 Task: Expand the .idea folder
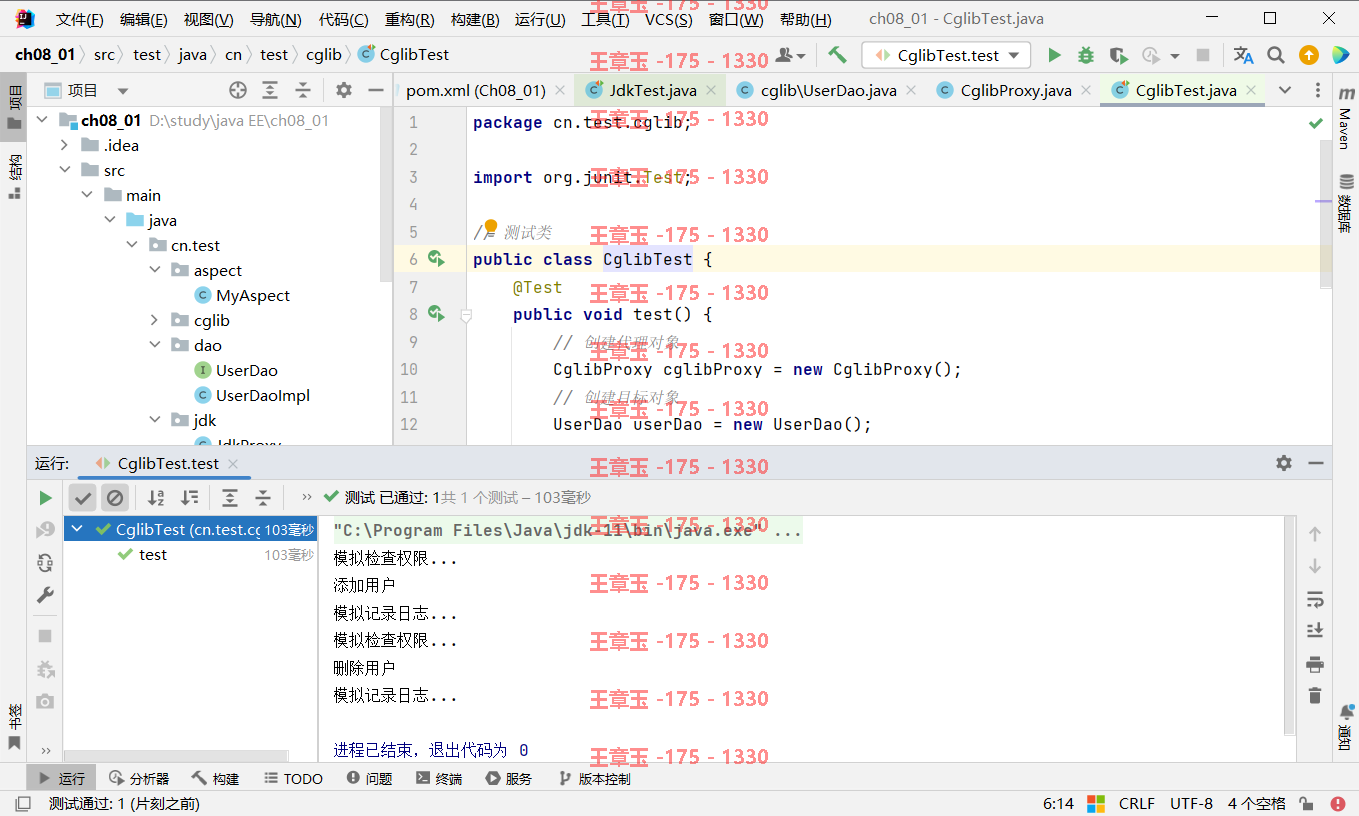pos(65,145)
